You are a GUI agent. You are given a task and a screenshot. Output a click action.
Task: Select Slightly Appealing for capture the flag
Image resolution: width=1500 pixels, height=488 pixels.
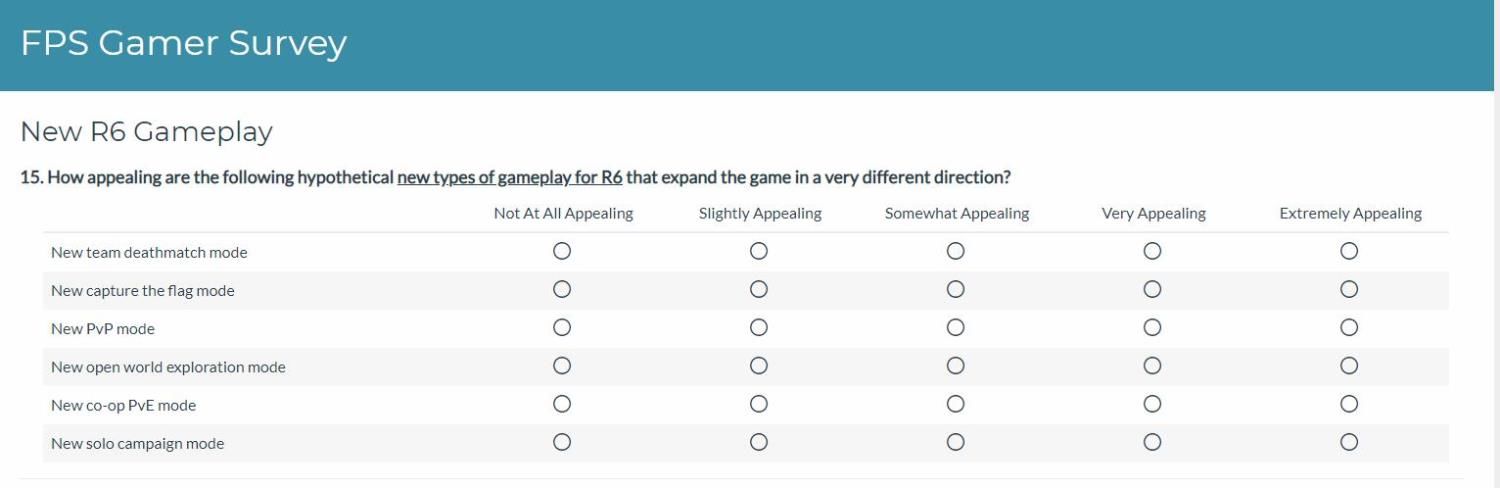tap(759, 290)
